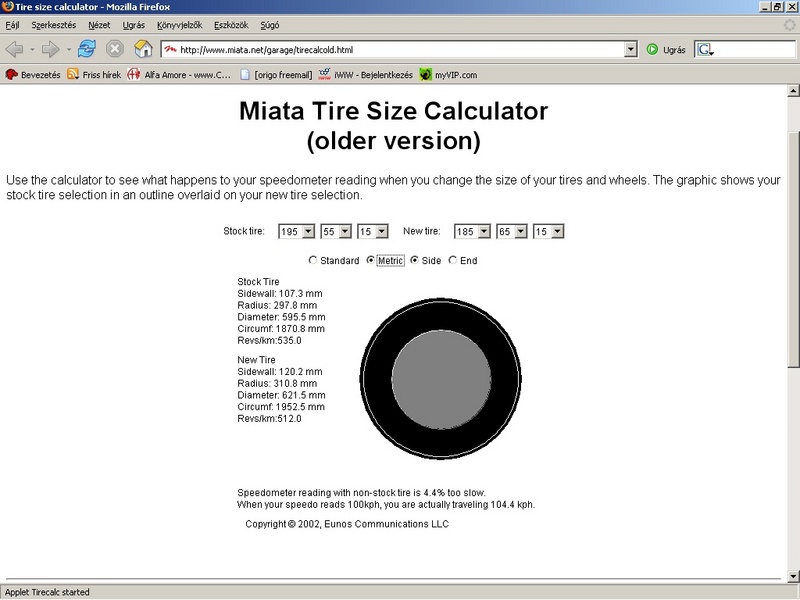This screenshot has width=800, height=600.
Task: Click the "New Tire" heading text
Action: (x=256, y=360)
